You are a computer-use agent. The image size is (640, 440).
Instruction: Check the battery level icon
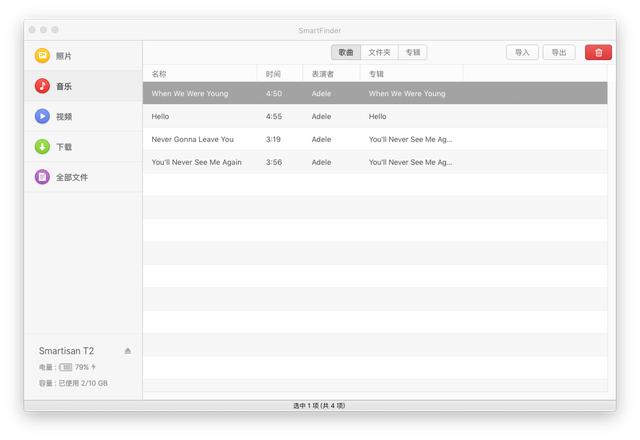66,367
